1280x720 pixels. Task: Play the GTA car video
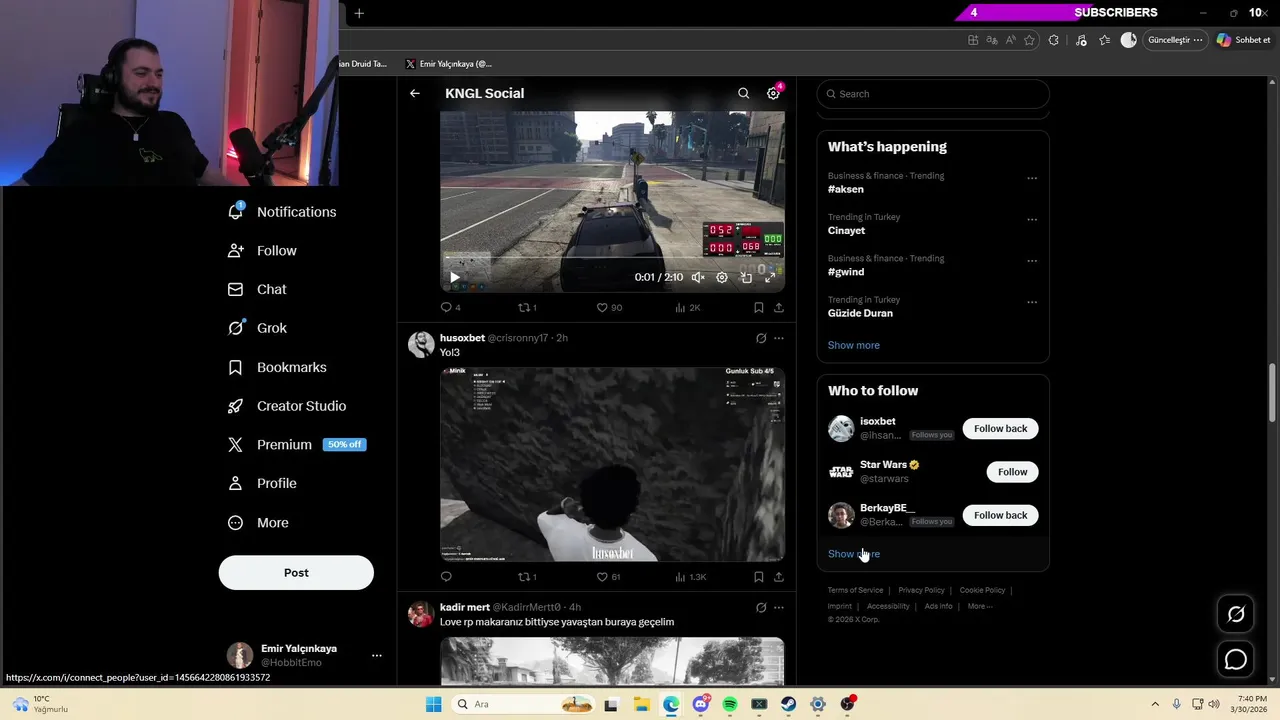click(x=454, y=277)
